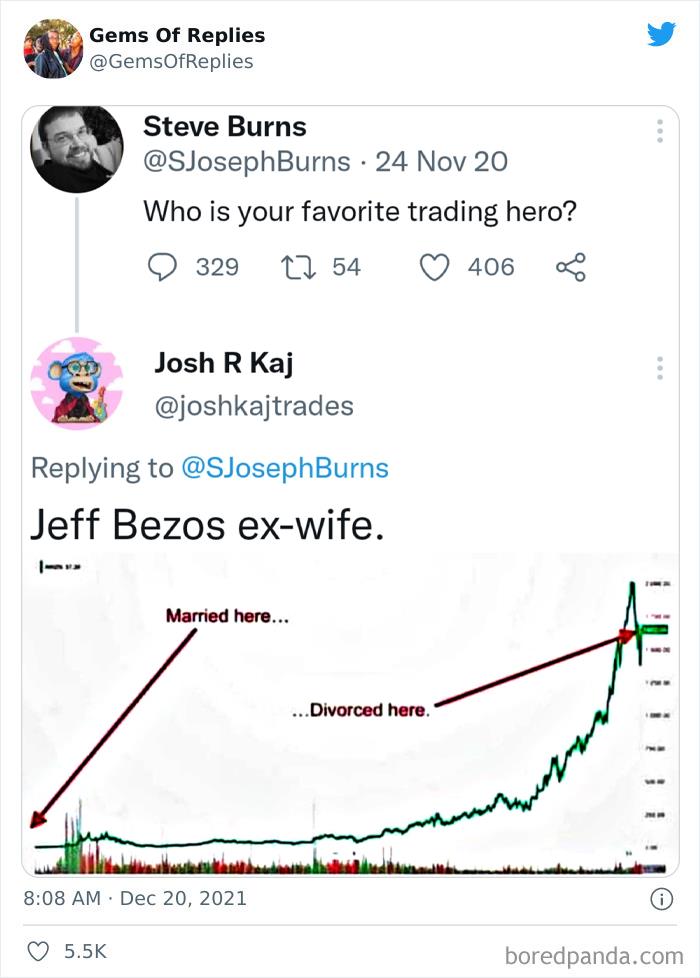
Task: Click the 8:08 AM · Dec 20, 2021 timestamp
Action: [134, 899]
